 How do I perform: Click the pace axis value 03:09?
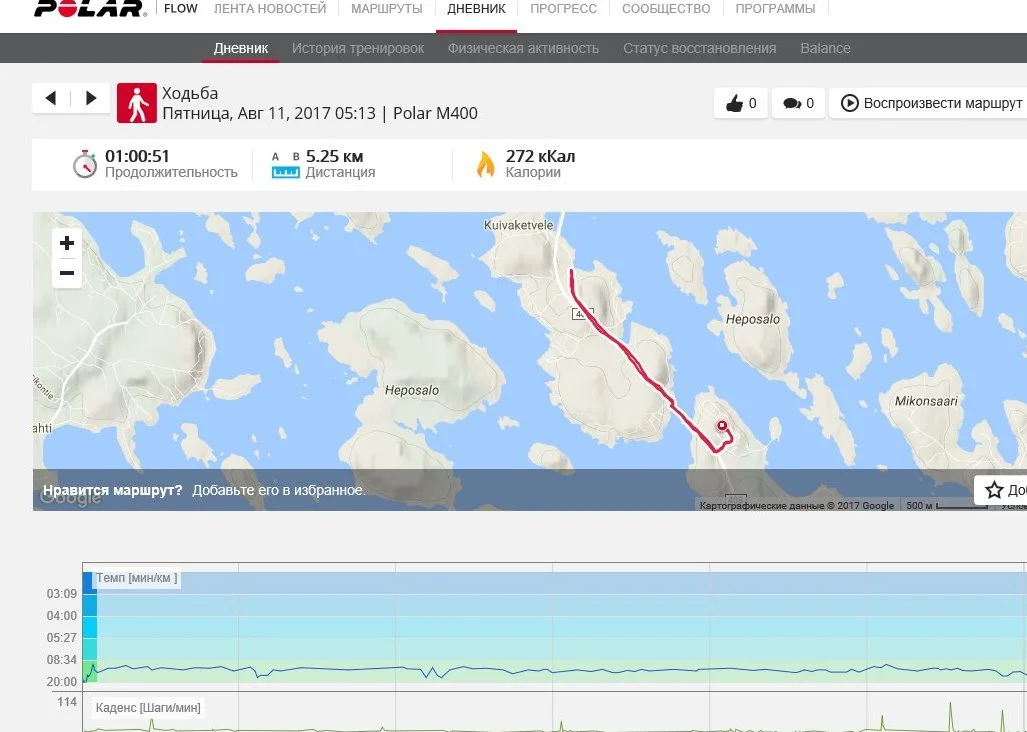coord(62,594)
